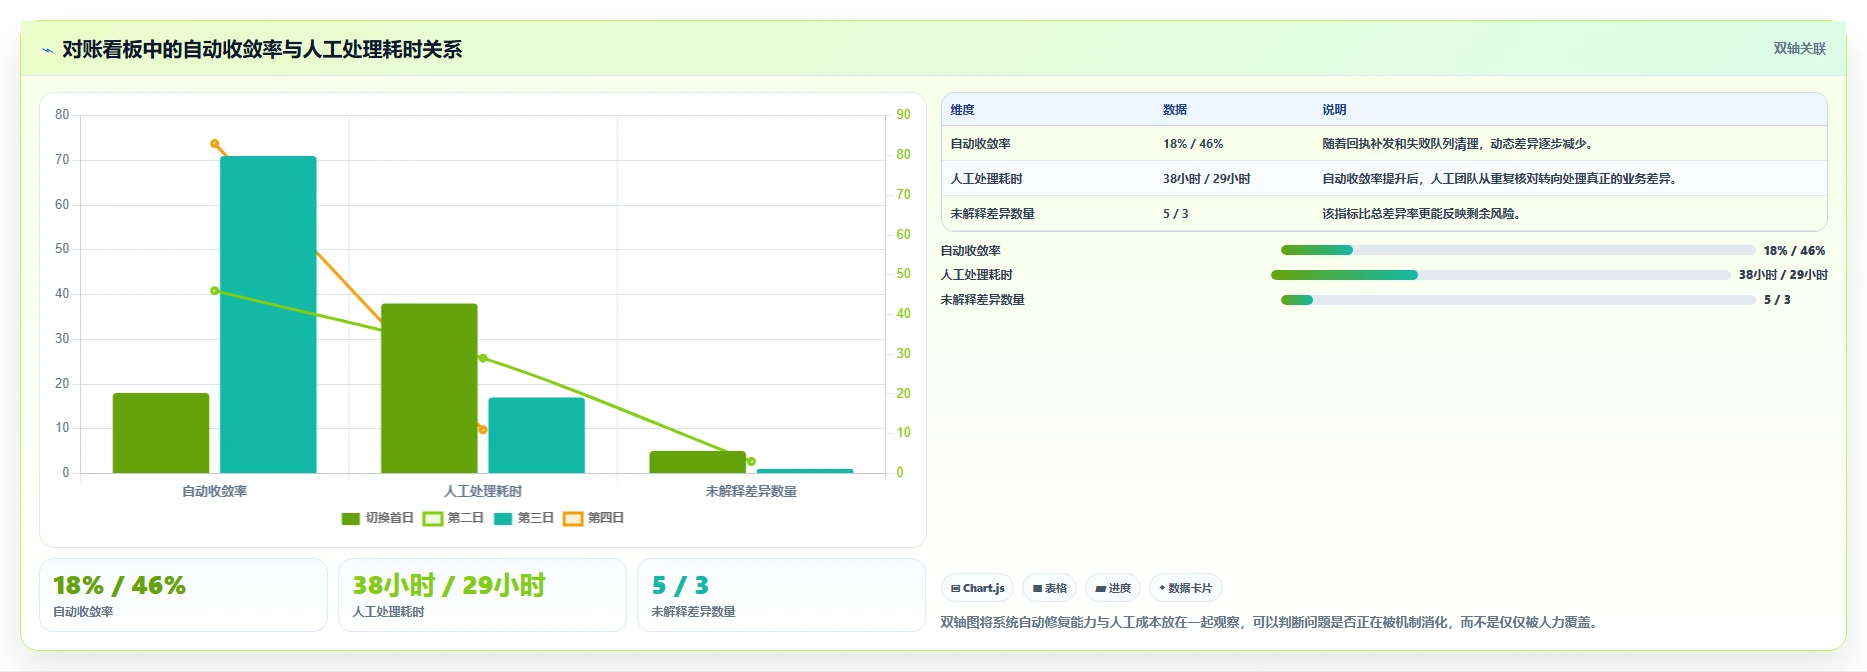Click the right axis value 90
The image size is (1867, 672).
click(903, 115)
